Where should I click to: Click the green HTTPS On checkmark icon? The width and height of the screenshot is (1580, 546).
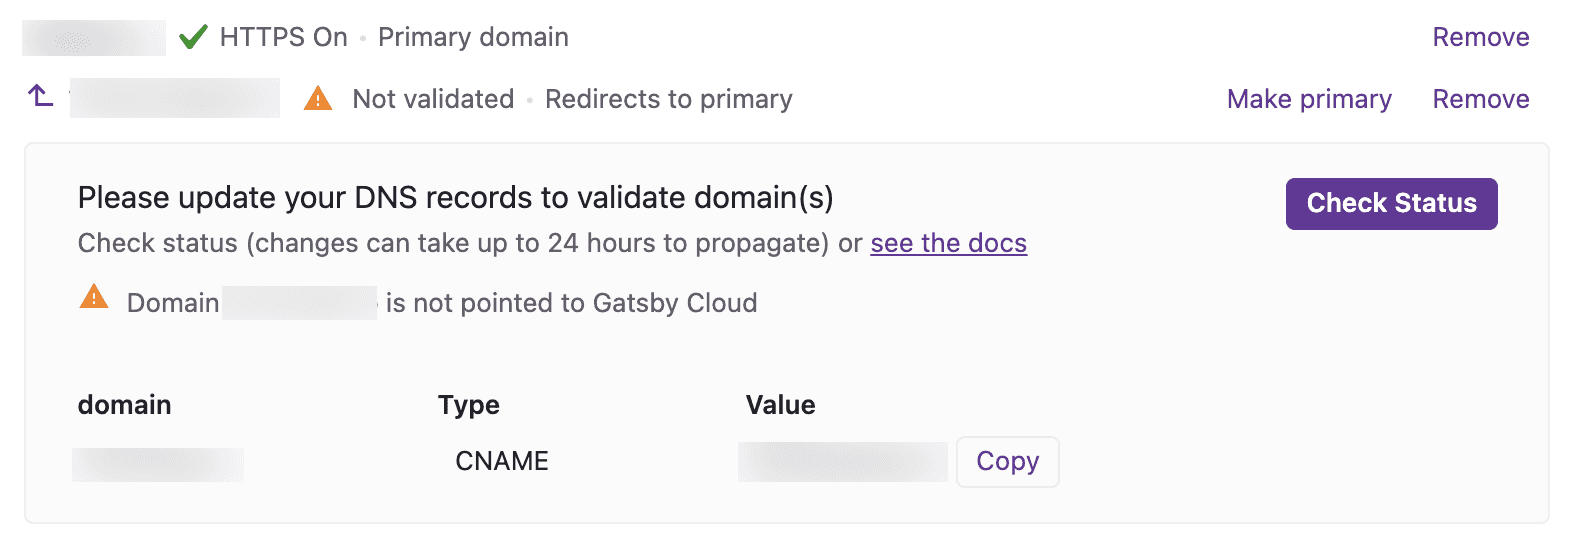(x=193, y=38)
